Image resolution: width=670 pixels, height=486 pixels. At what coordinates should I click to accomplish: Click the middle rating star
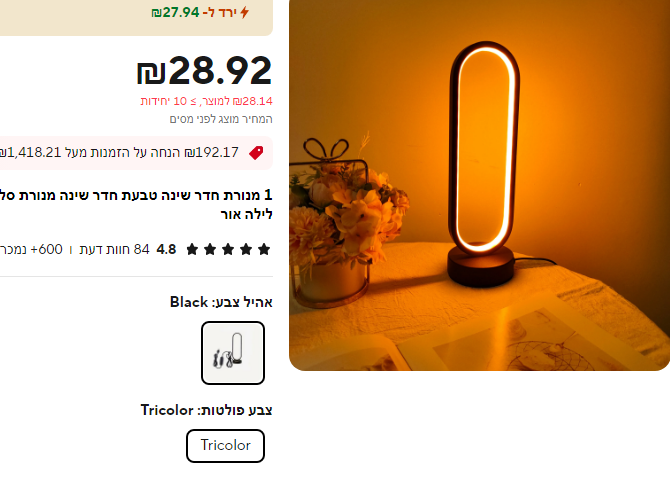(x=228, y=249)
